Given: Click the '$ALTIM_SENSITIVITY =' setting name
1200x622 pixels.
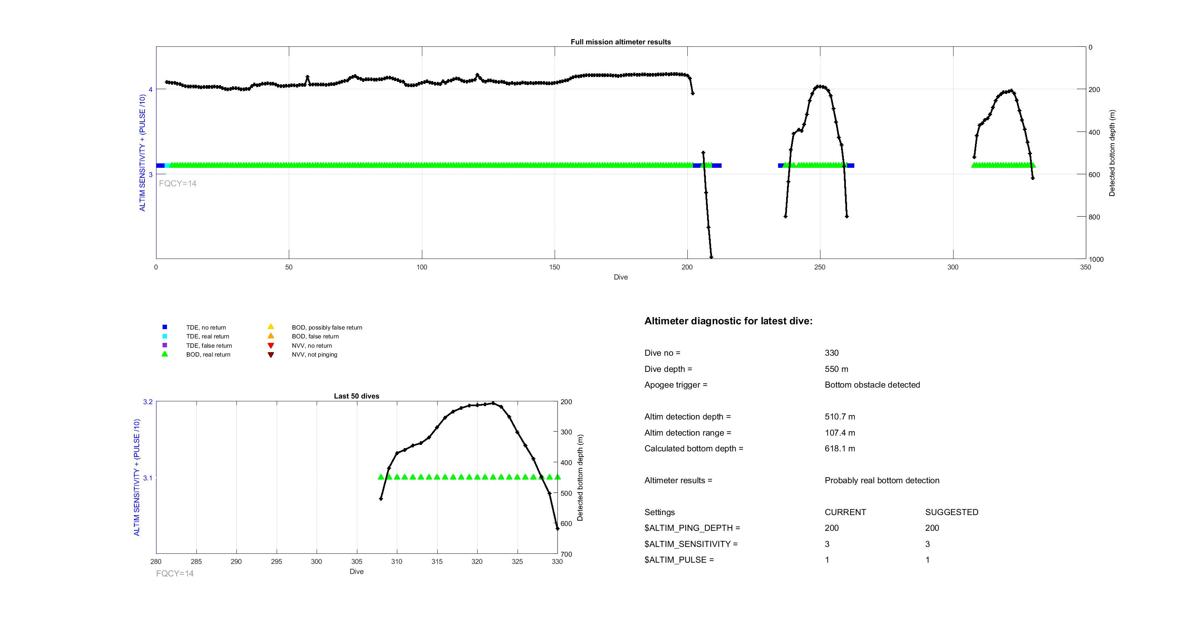Looking at the screenshot, I should (x=691, y=544).
